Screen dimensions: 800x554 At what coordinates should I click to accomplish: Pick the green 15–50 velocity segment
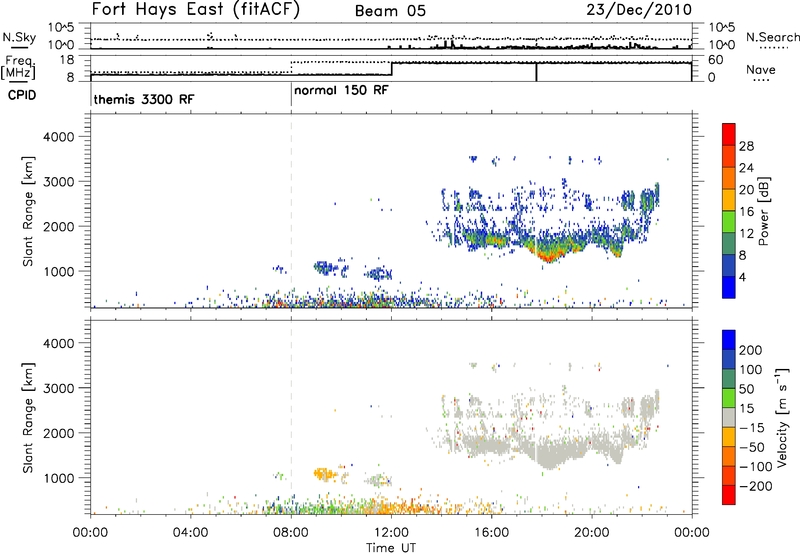coord(729,398)
